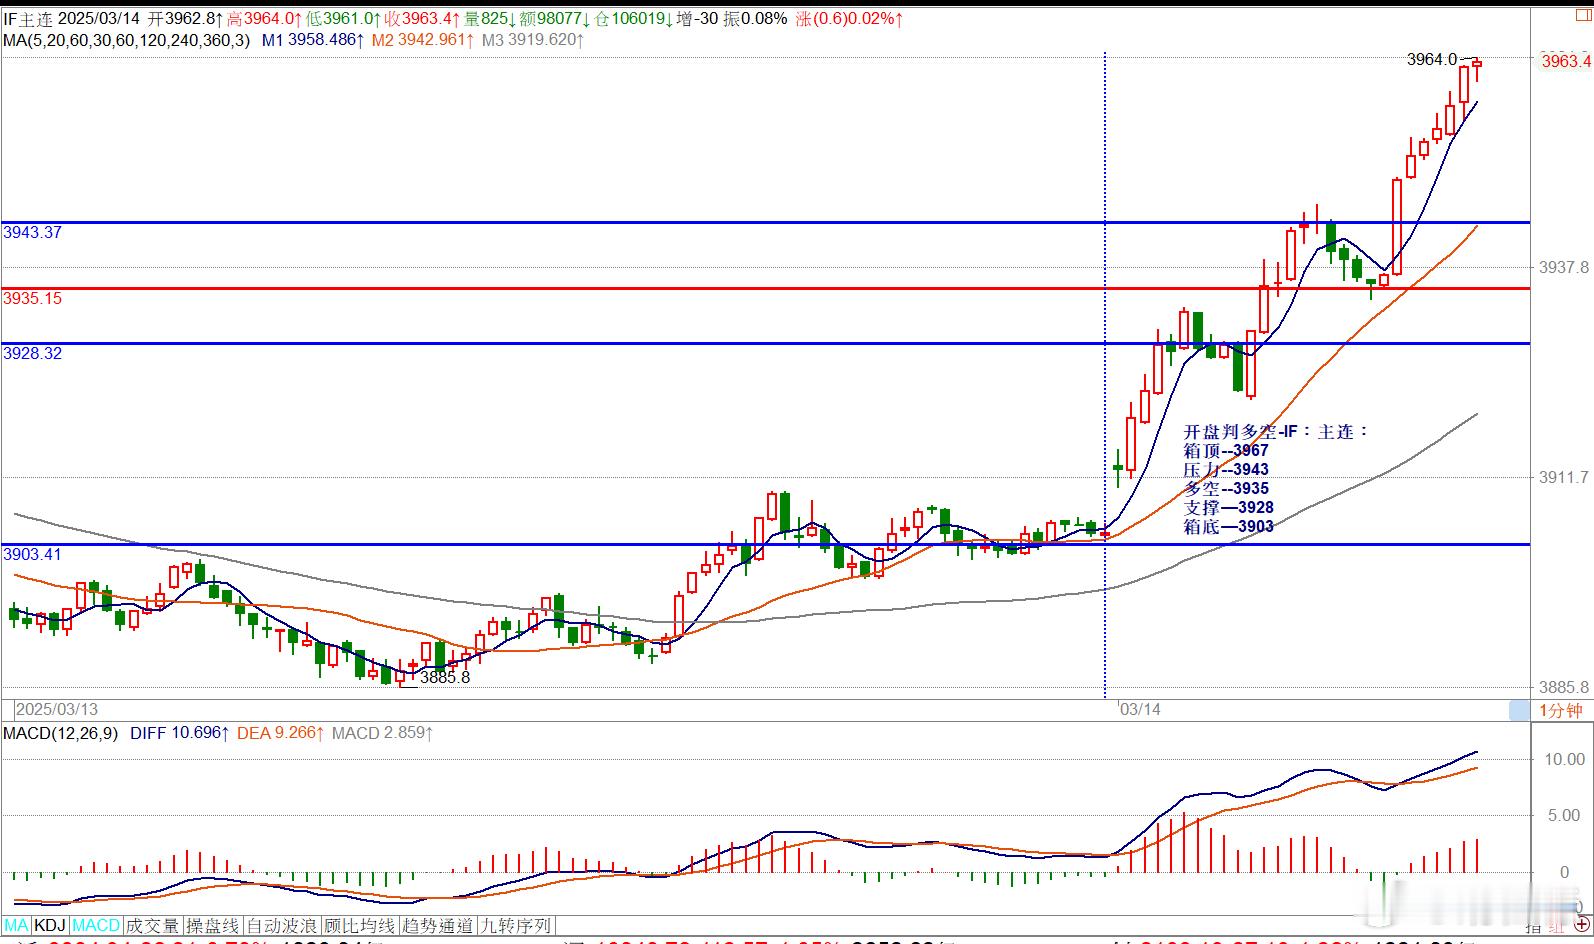Click the MACD 2.859 value
This screenshot has height=944, width=1594.
pyautogui.click(x=382, y=733)
